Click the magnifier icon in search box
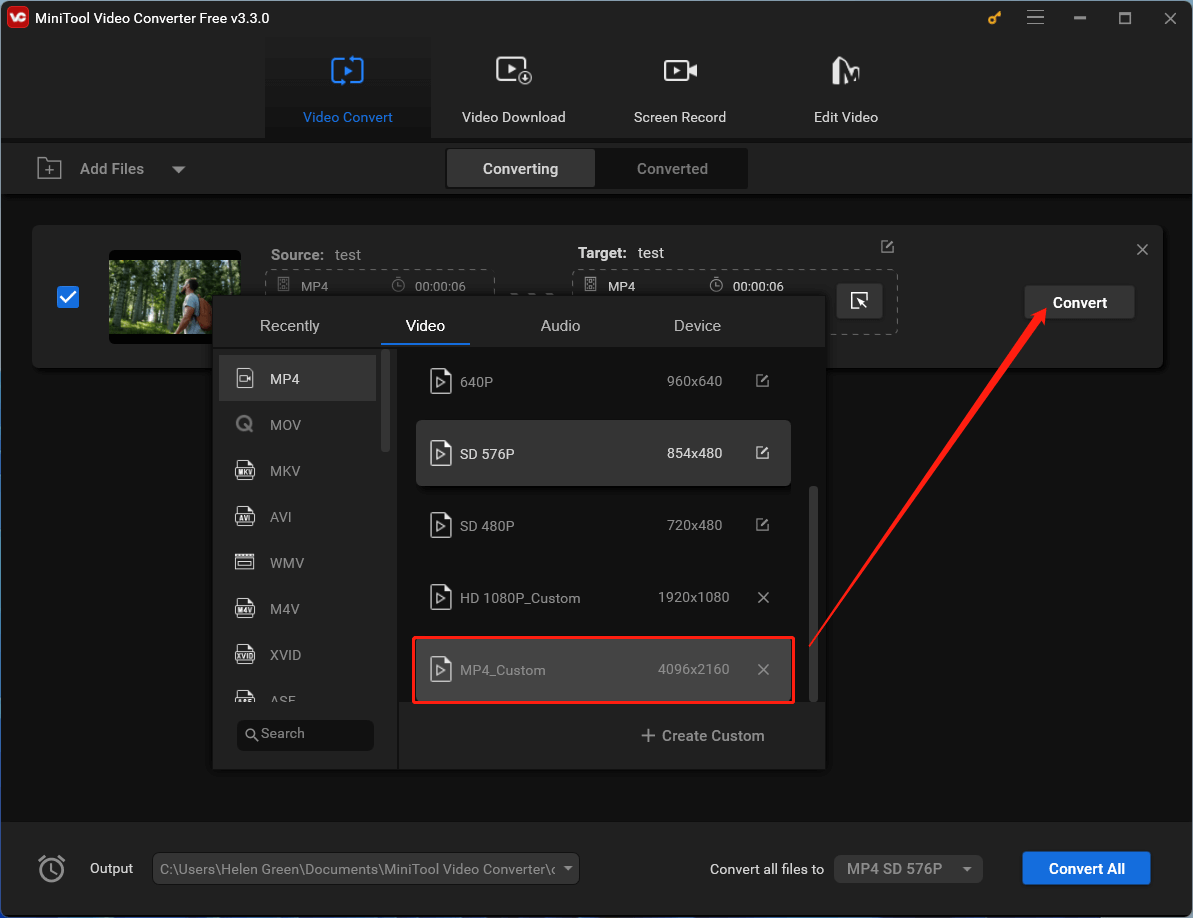1193x918 pixels. click(251, 735)
